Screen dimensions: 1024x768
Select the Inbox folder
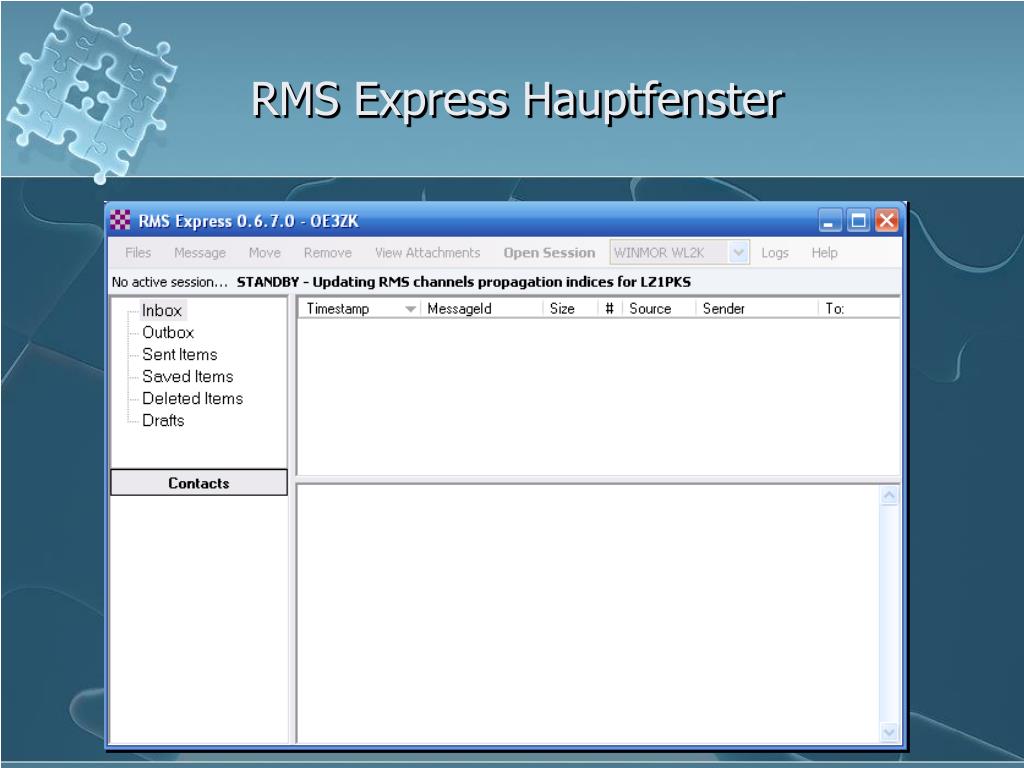[162, 310]
